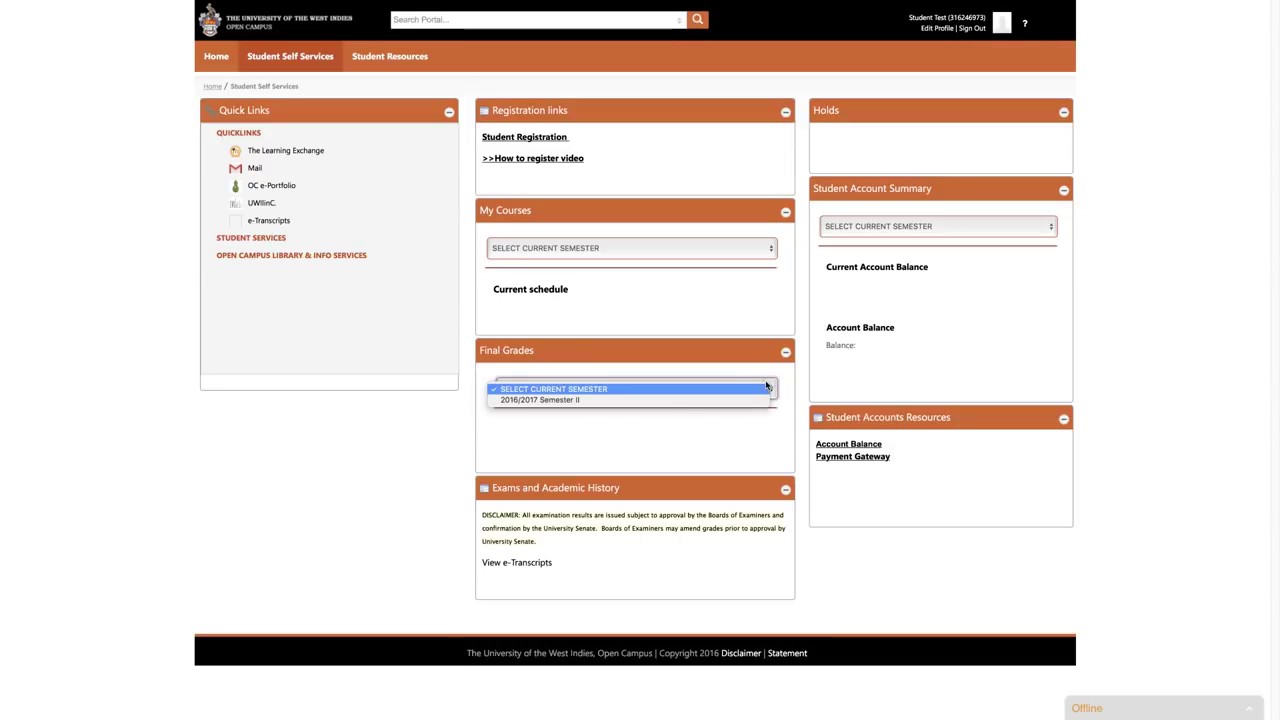Screen dimensions: 1280x720
Task: Expand Open Campus Library & Info Services
Action: pyautogui.click(x=291, y=255)
